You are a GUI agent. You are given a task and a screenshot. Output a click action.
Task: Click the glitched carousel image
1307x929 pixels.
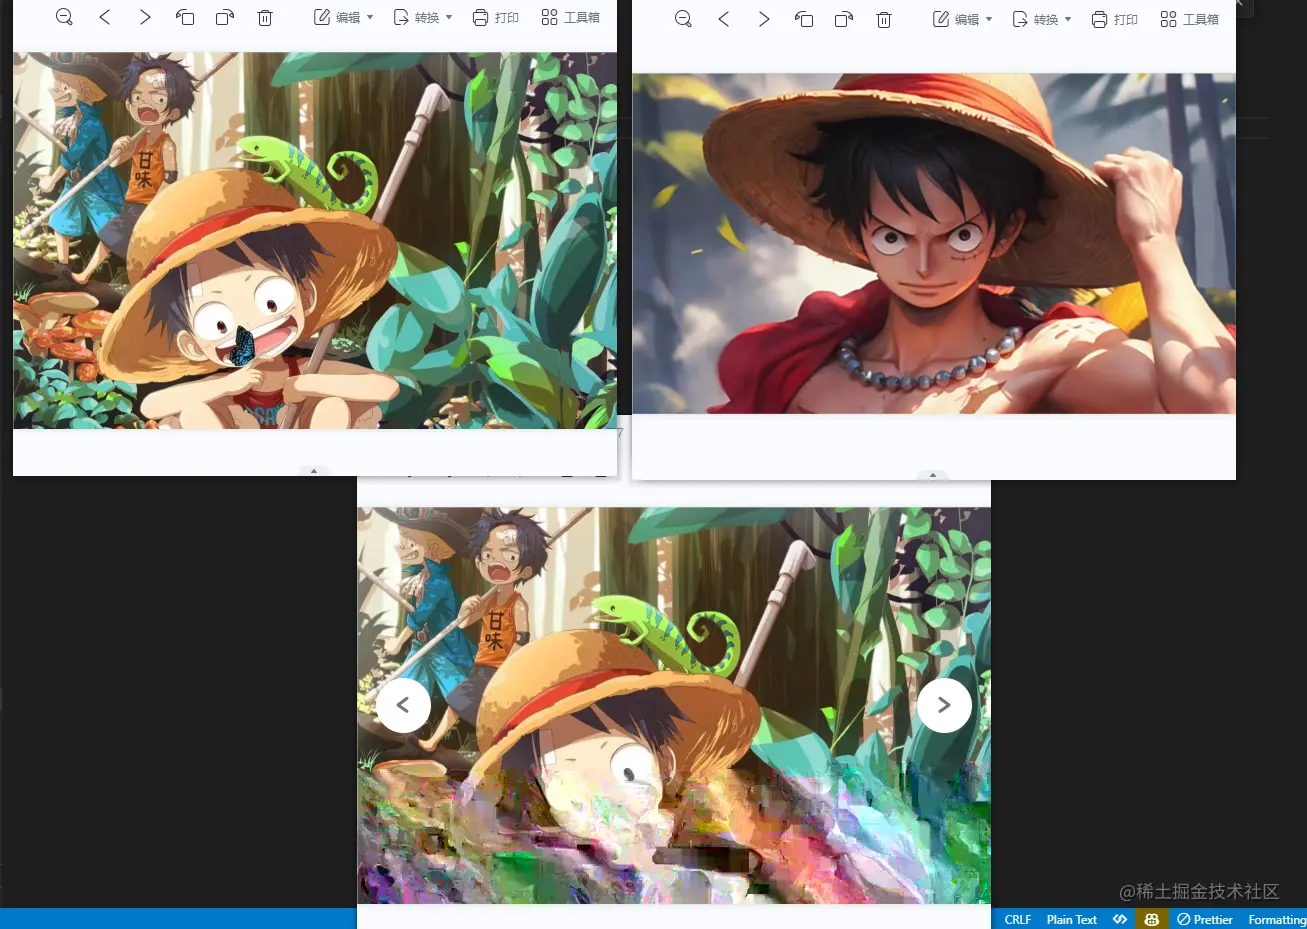click(674, 705)
